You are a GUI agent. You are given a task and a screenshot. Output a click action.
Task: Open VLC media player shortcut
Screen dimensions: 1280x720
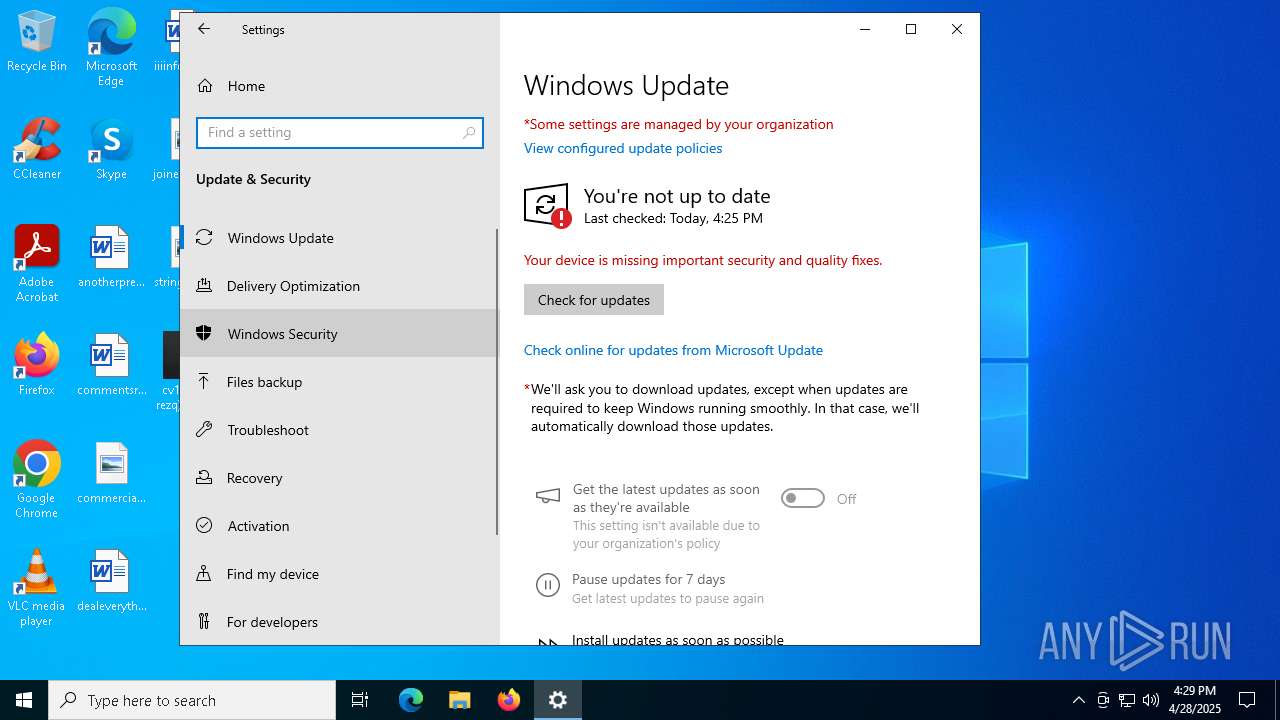(x=37, y=588)
